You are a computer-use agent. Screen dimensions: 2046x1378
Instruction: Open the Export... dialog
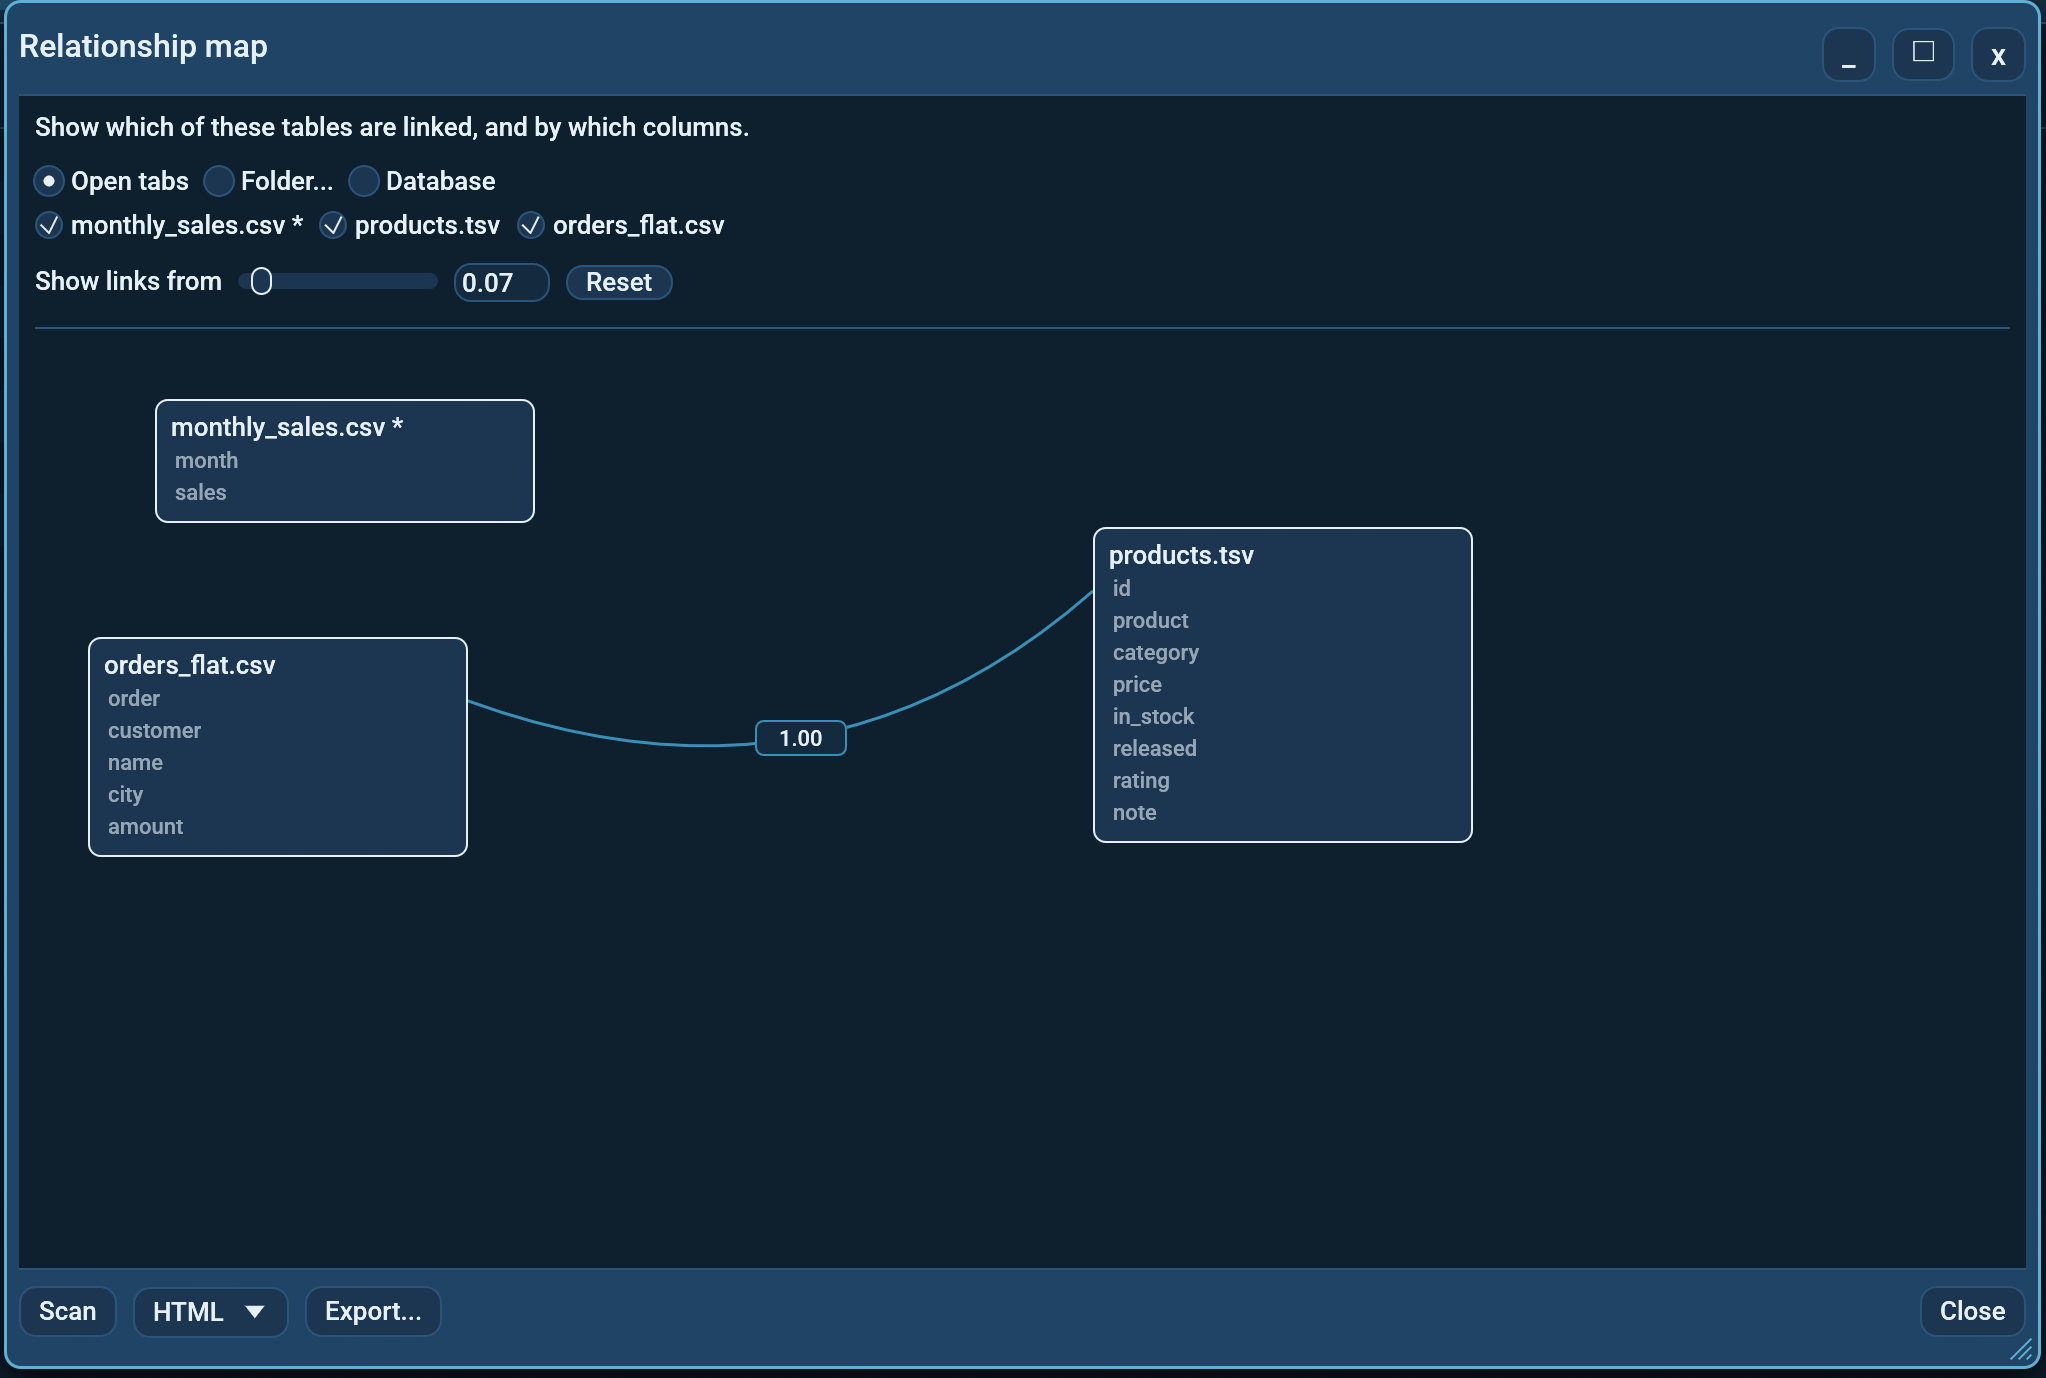pos(373,1311)
